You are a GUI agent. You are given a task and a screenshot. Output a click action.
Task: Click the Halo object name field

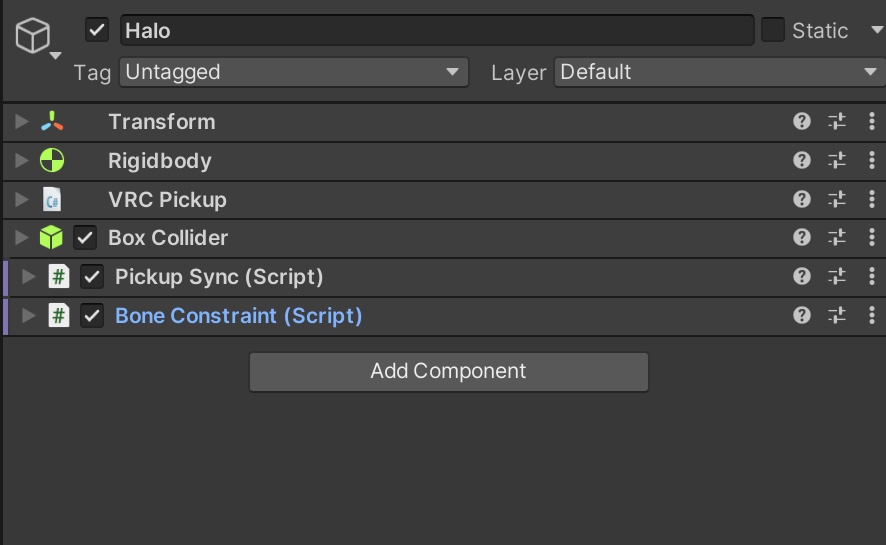pyautogui.click(x=436, y=30)
